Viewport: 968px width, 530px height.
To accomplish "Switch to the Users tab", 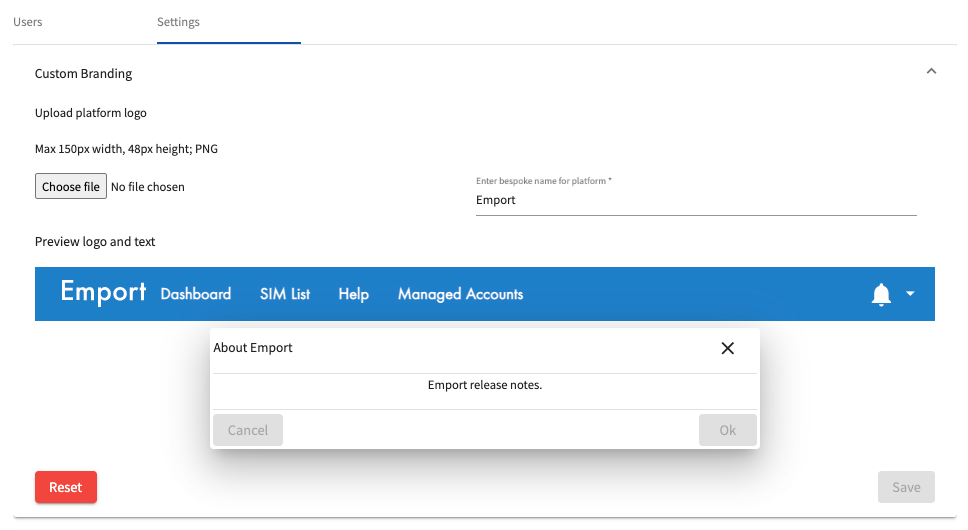I will point(28,22).
